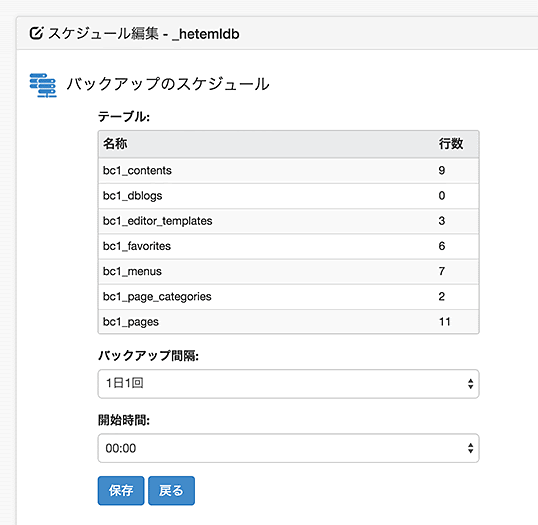Select the bc1_contents table row

coord(288,171)
